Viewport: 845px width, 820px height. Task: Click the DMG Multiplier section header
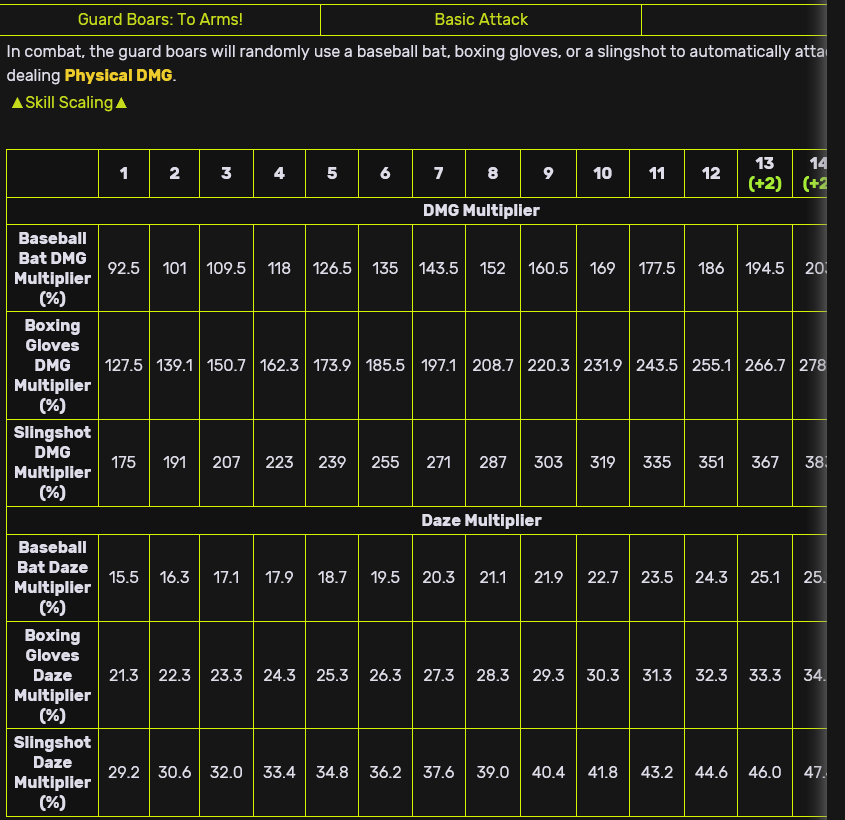(x=481, y=211)
